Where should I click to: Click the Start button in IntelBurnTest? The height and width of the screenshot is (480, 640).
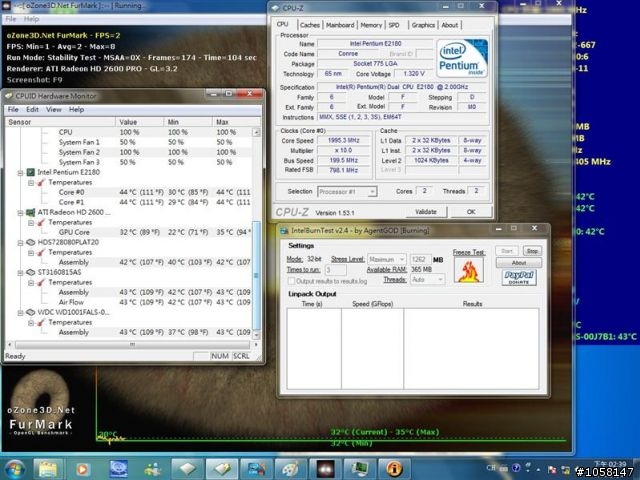pos(507,251)
